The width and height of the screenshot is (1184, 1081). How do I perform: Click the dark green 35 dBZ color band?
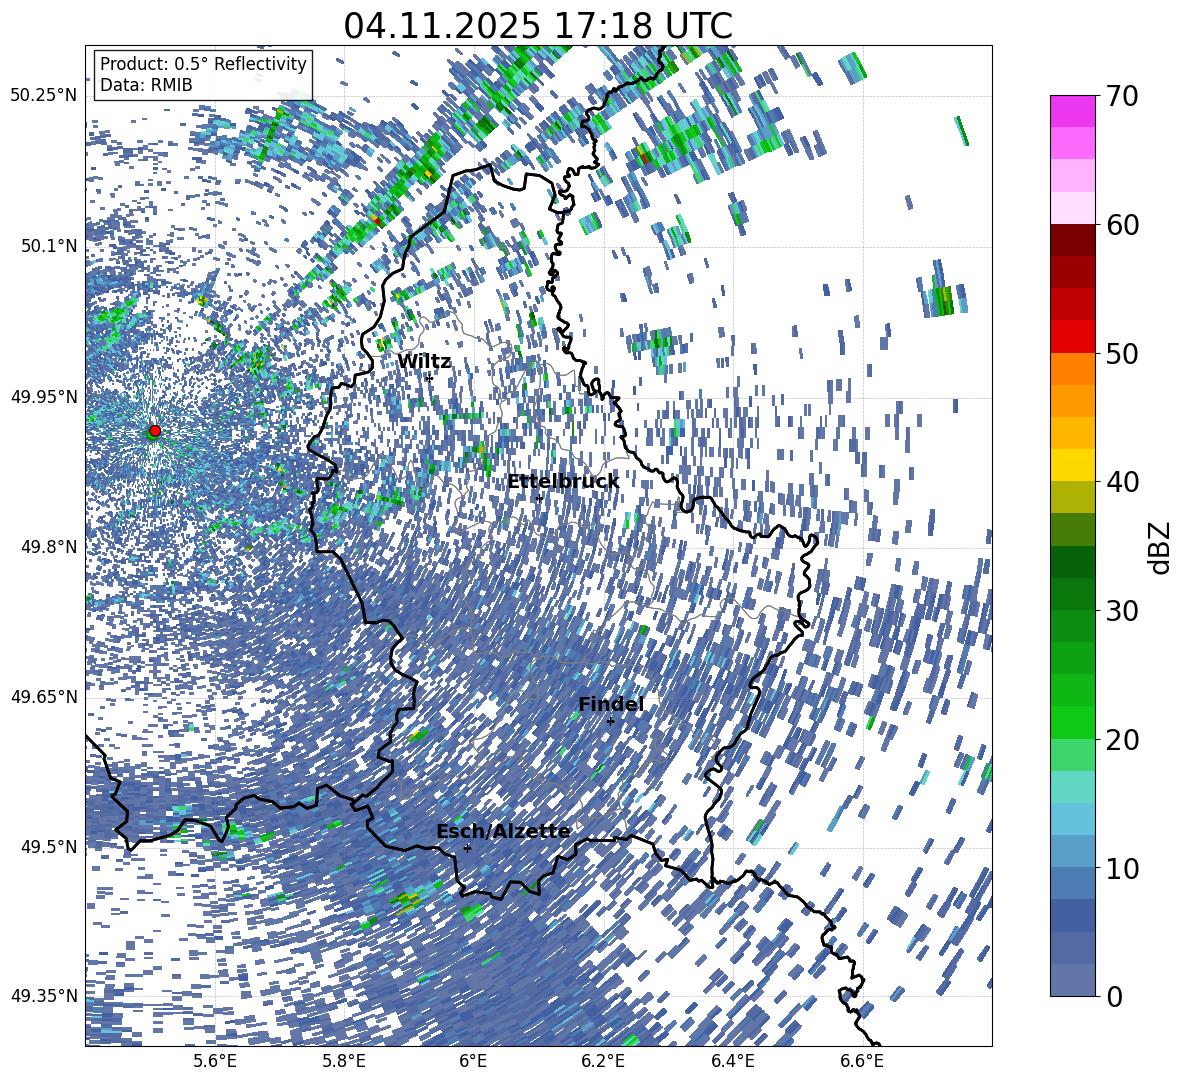pos(1072,562)
